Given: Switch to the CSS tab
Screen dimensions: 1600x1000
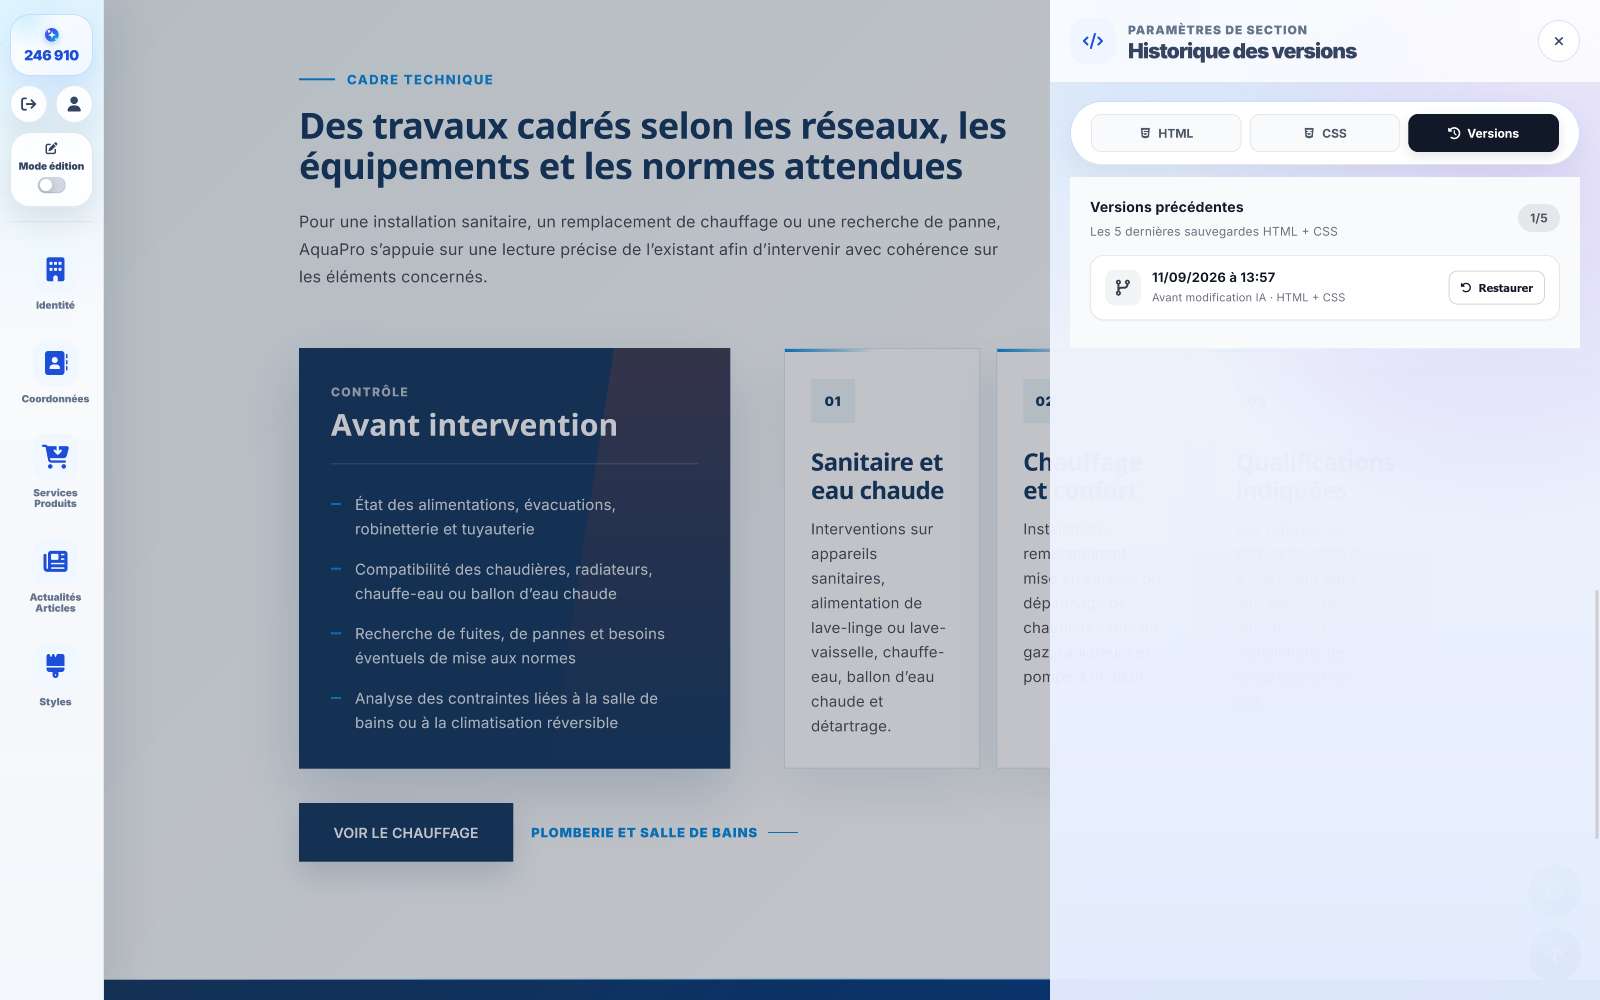Looking at the screenshot, I should 1325,133.
